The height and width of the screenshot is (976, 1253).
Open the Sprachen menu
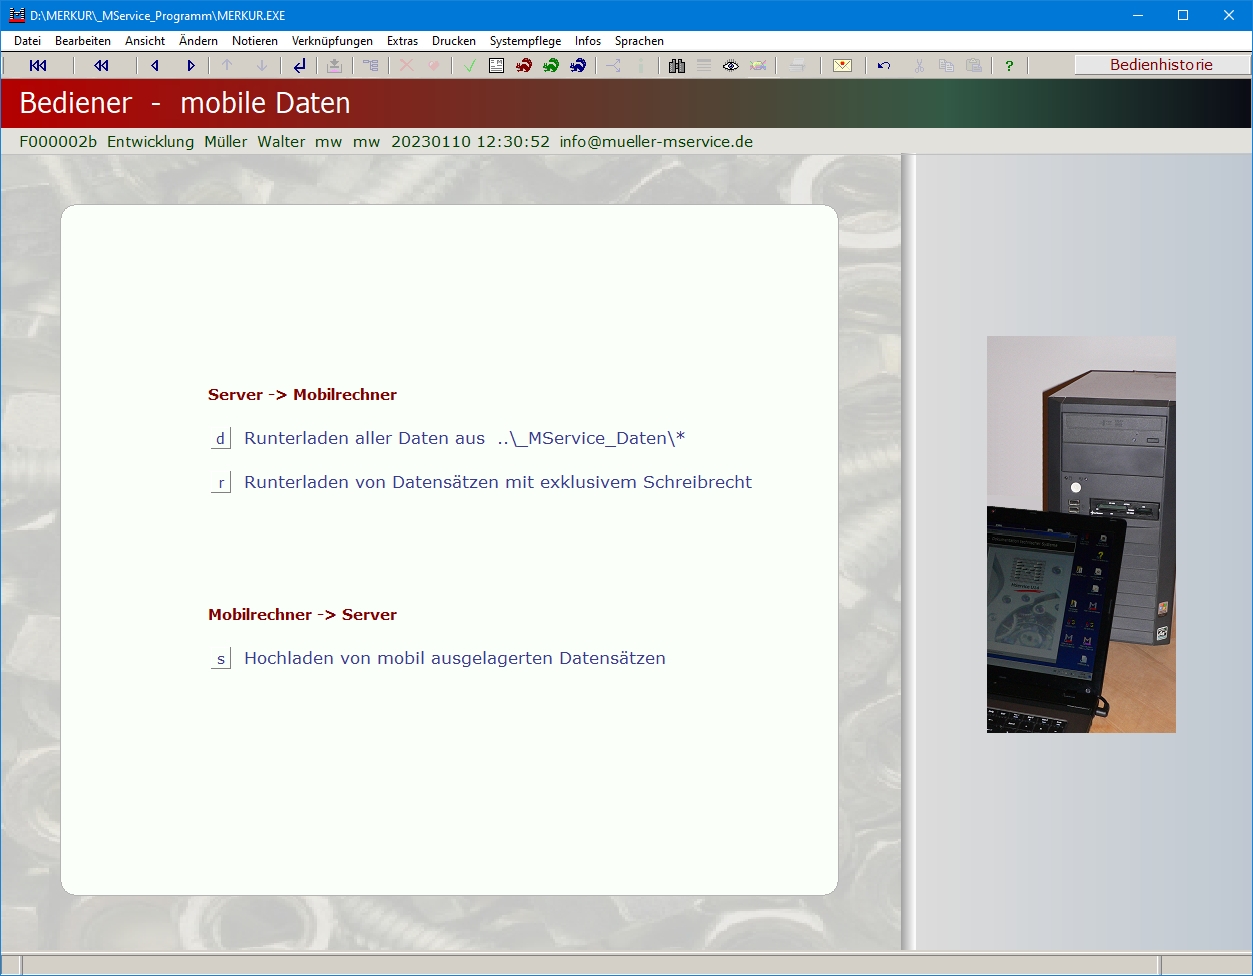[x=639, y=41]
